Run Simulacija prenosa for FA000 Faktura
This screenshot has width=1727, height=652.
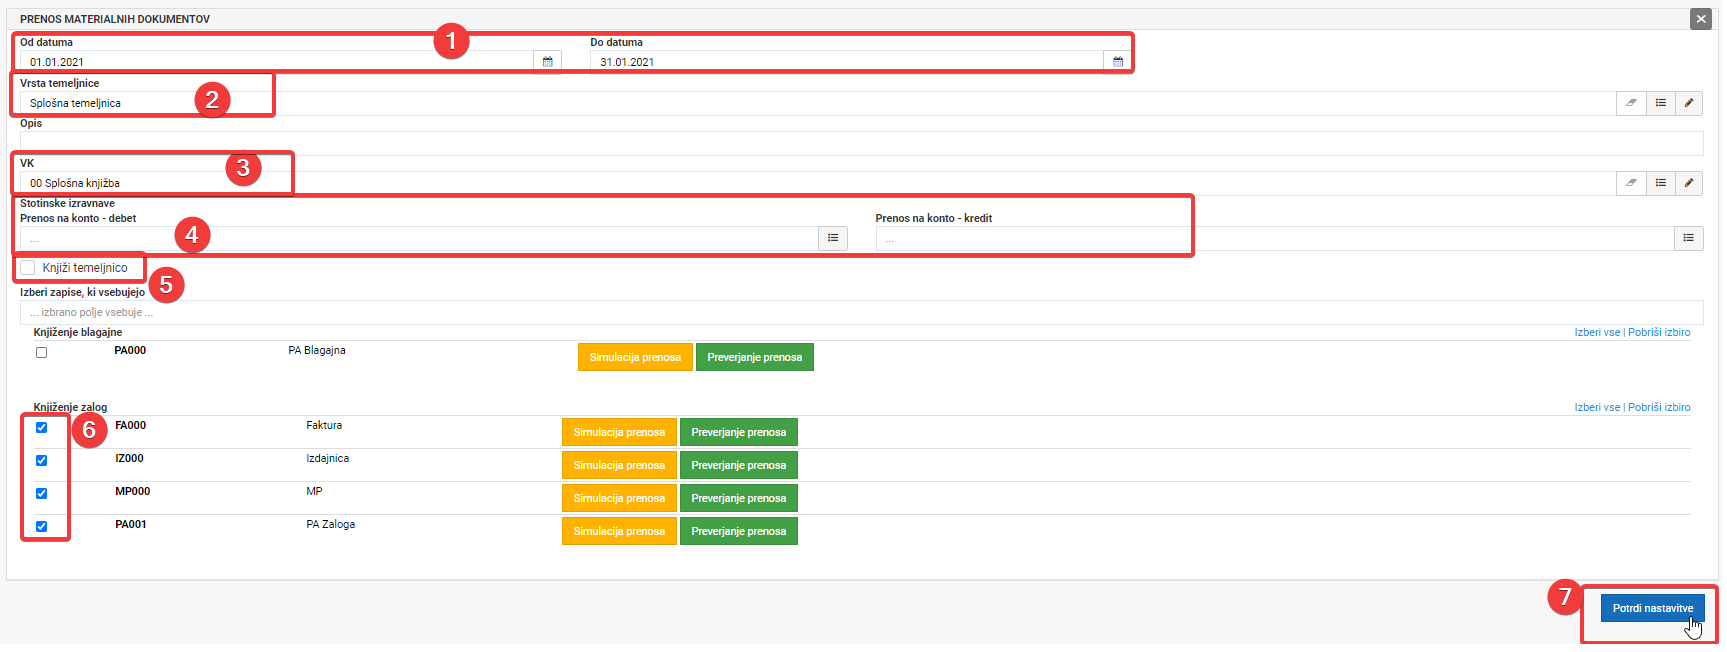click(619, 432)
